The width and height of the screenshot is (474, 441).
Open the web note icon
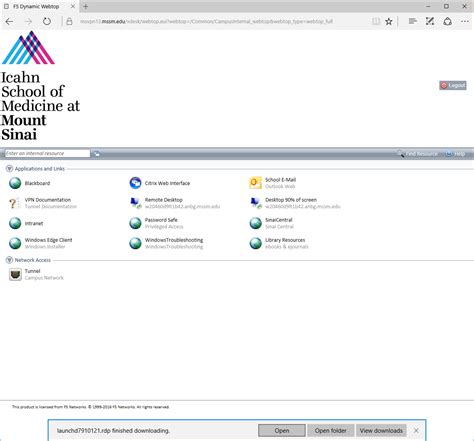[x=430, y=22]
